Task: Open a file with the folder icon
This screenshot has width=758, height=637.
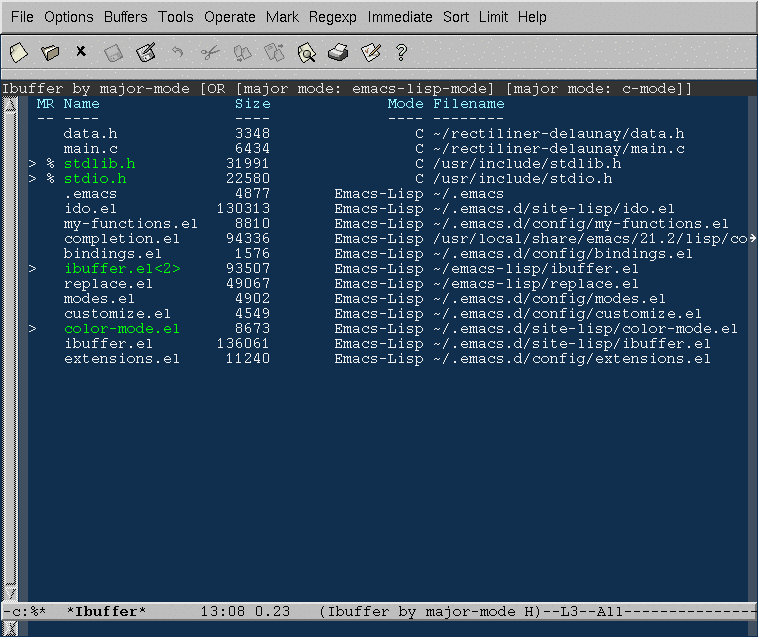Action: point(50,52)
